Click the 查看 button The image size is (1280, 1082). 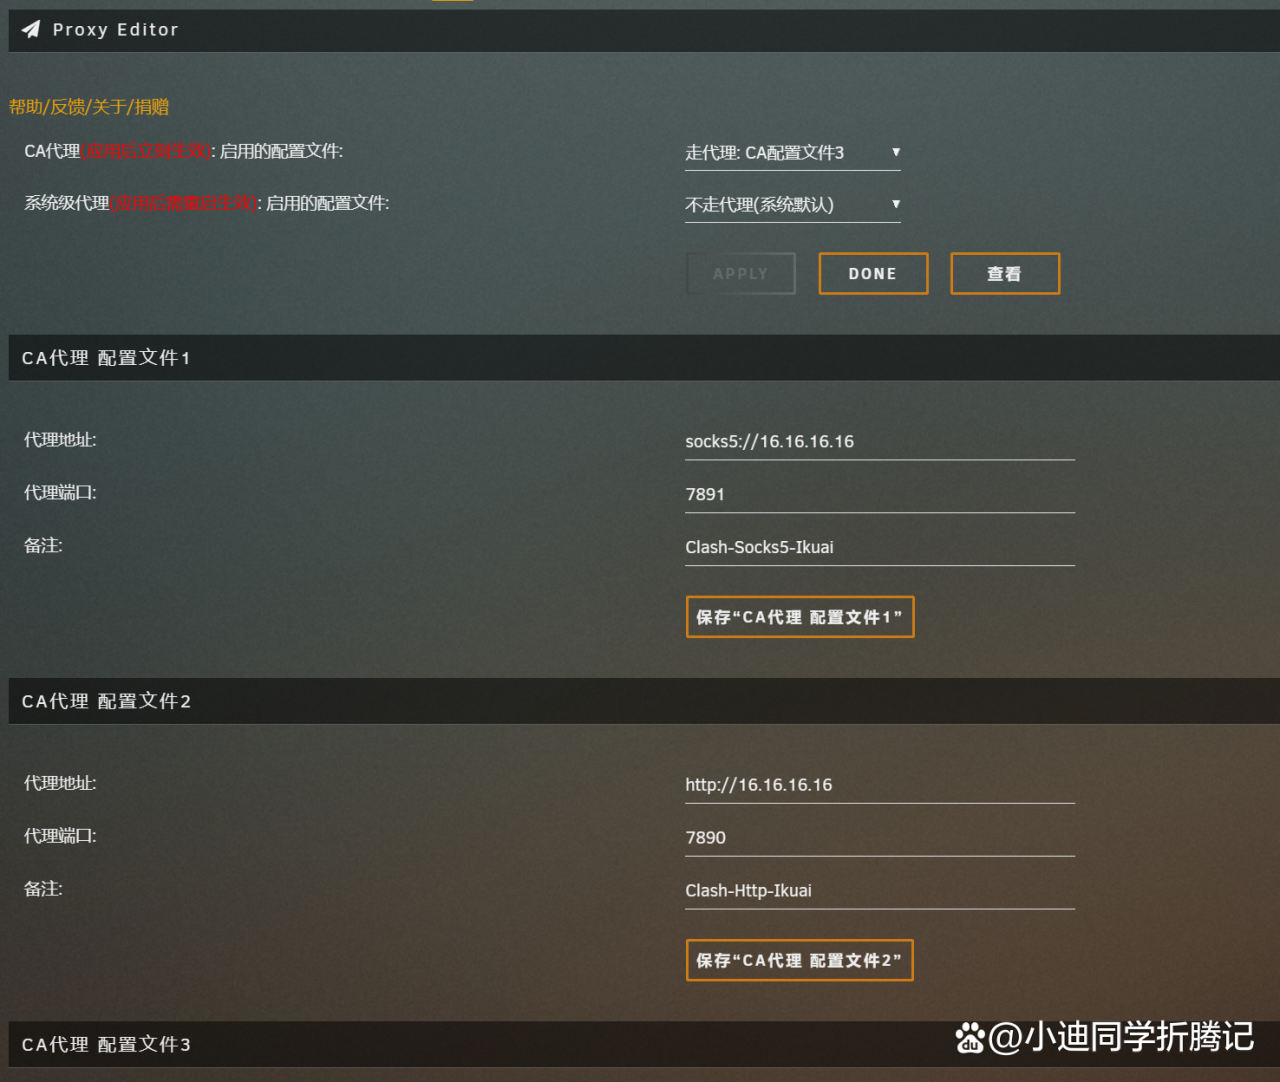[1005, 274]
